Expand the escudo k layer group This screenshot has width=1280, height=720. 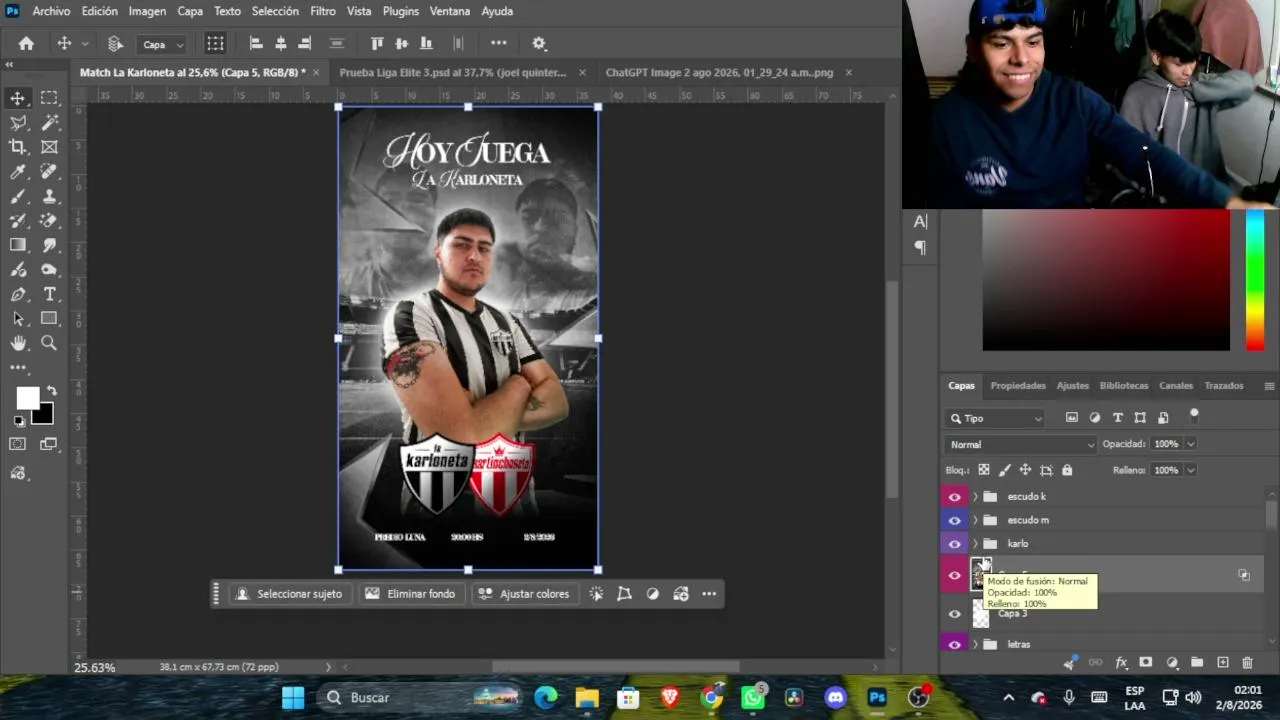tap(975, 497)
